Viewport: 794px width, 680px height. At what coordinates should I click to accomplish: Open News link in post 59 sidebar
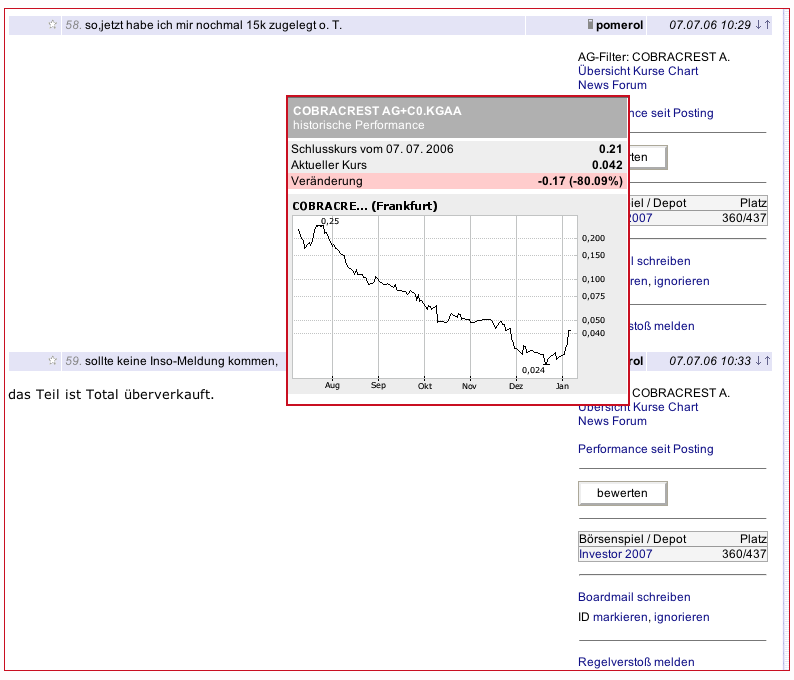(592, 421)
